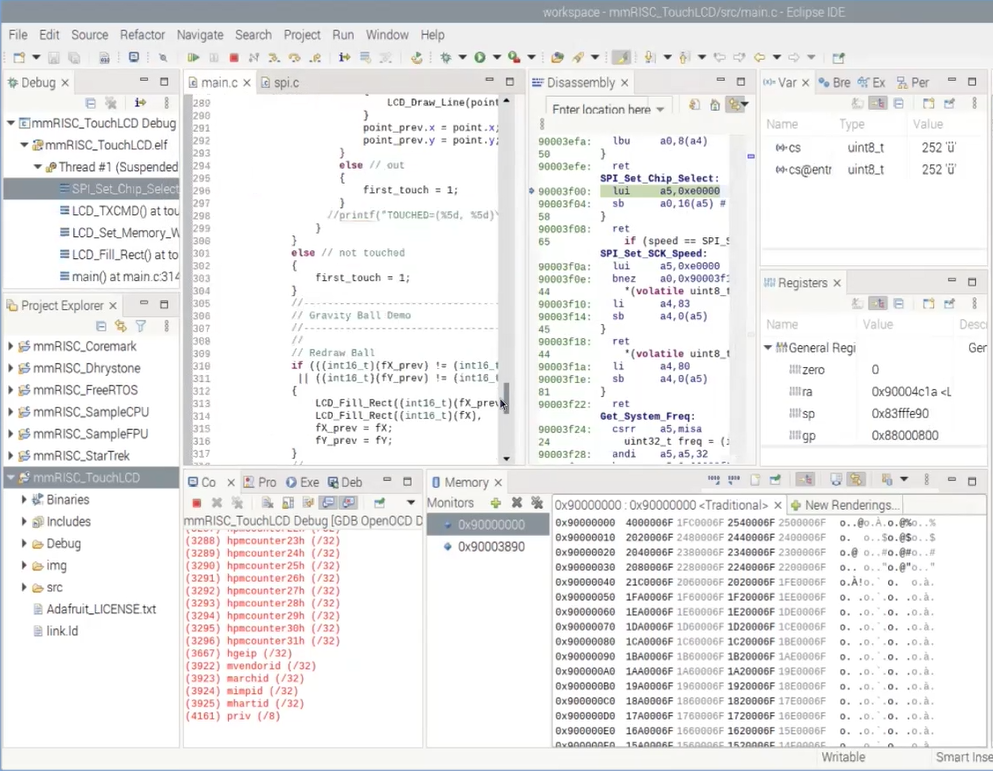The height and width of the screenshot is (771, 993).
Task: Toggle Link with Editor in Project Explorer
Action: point(121,326)
